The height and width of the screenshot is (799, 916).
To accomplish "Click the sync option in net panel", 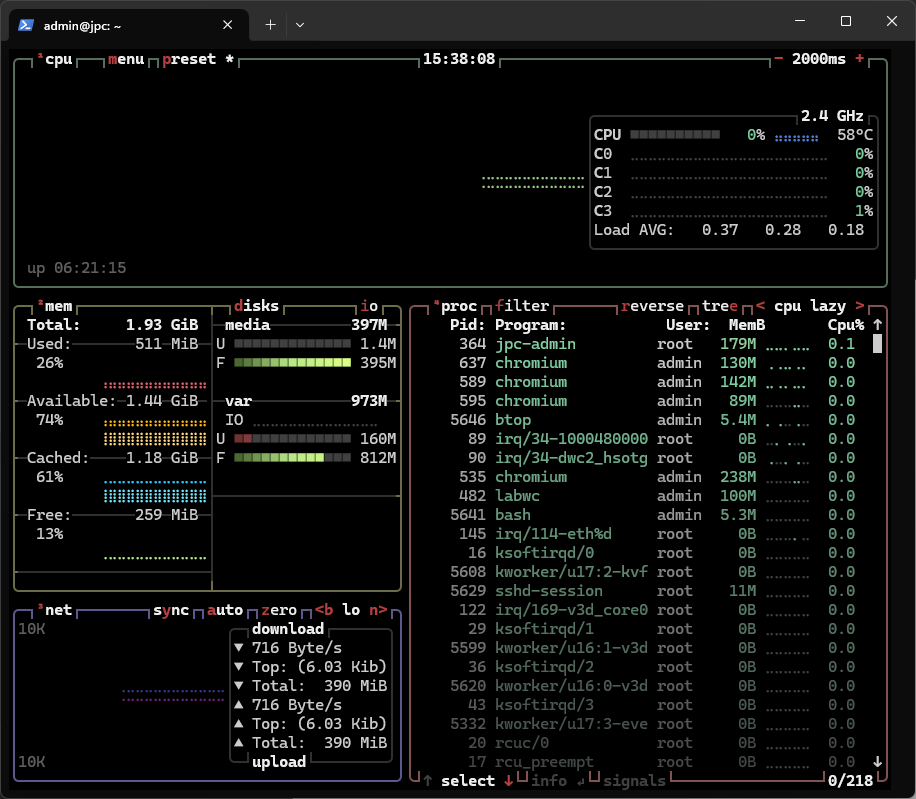I will [x=170, y=610].
